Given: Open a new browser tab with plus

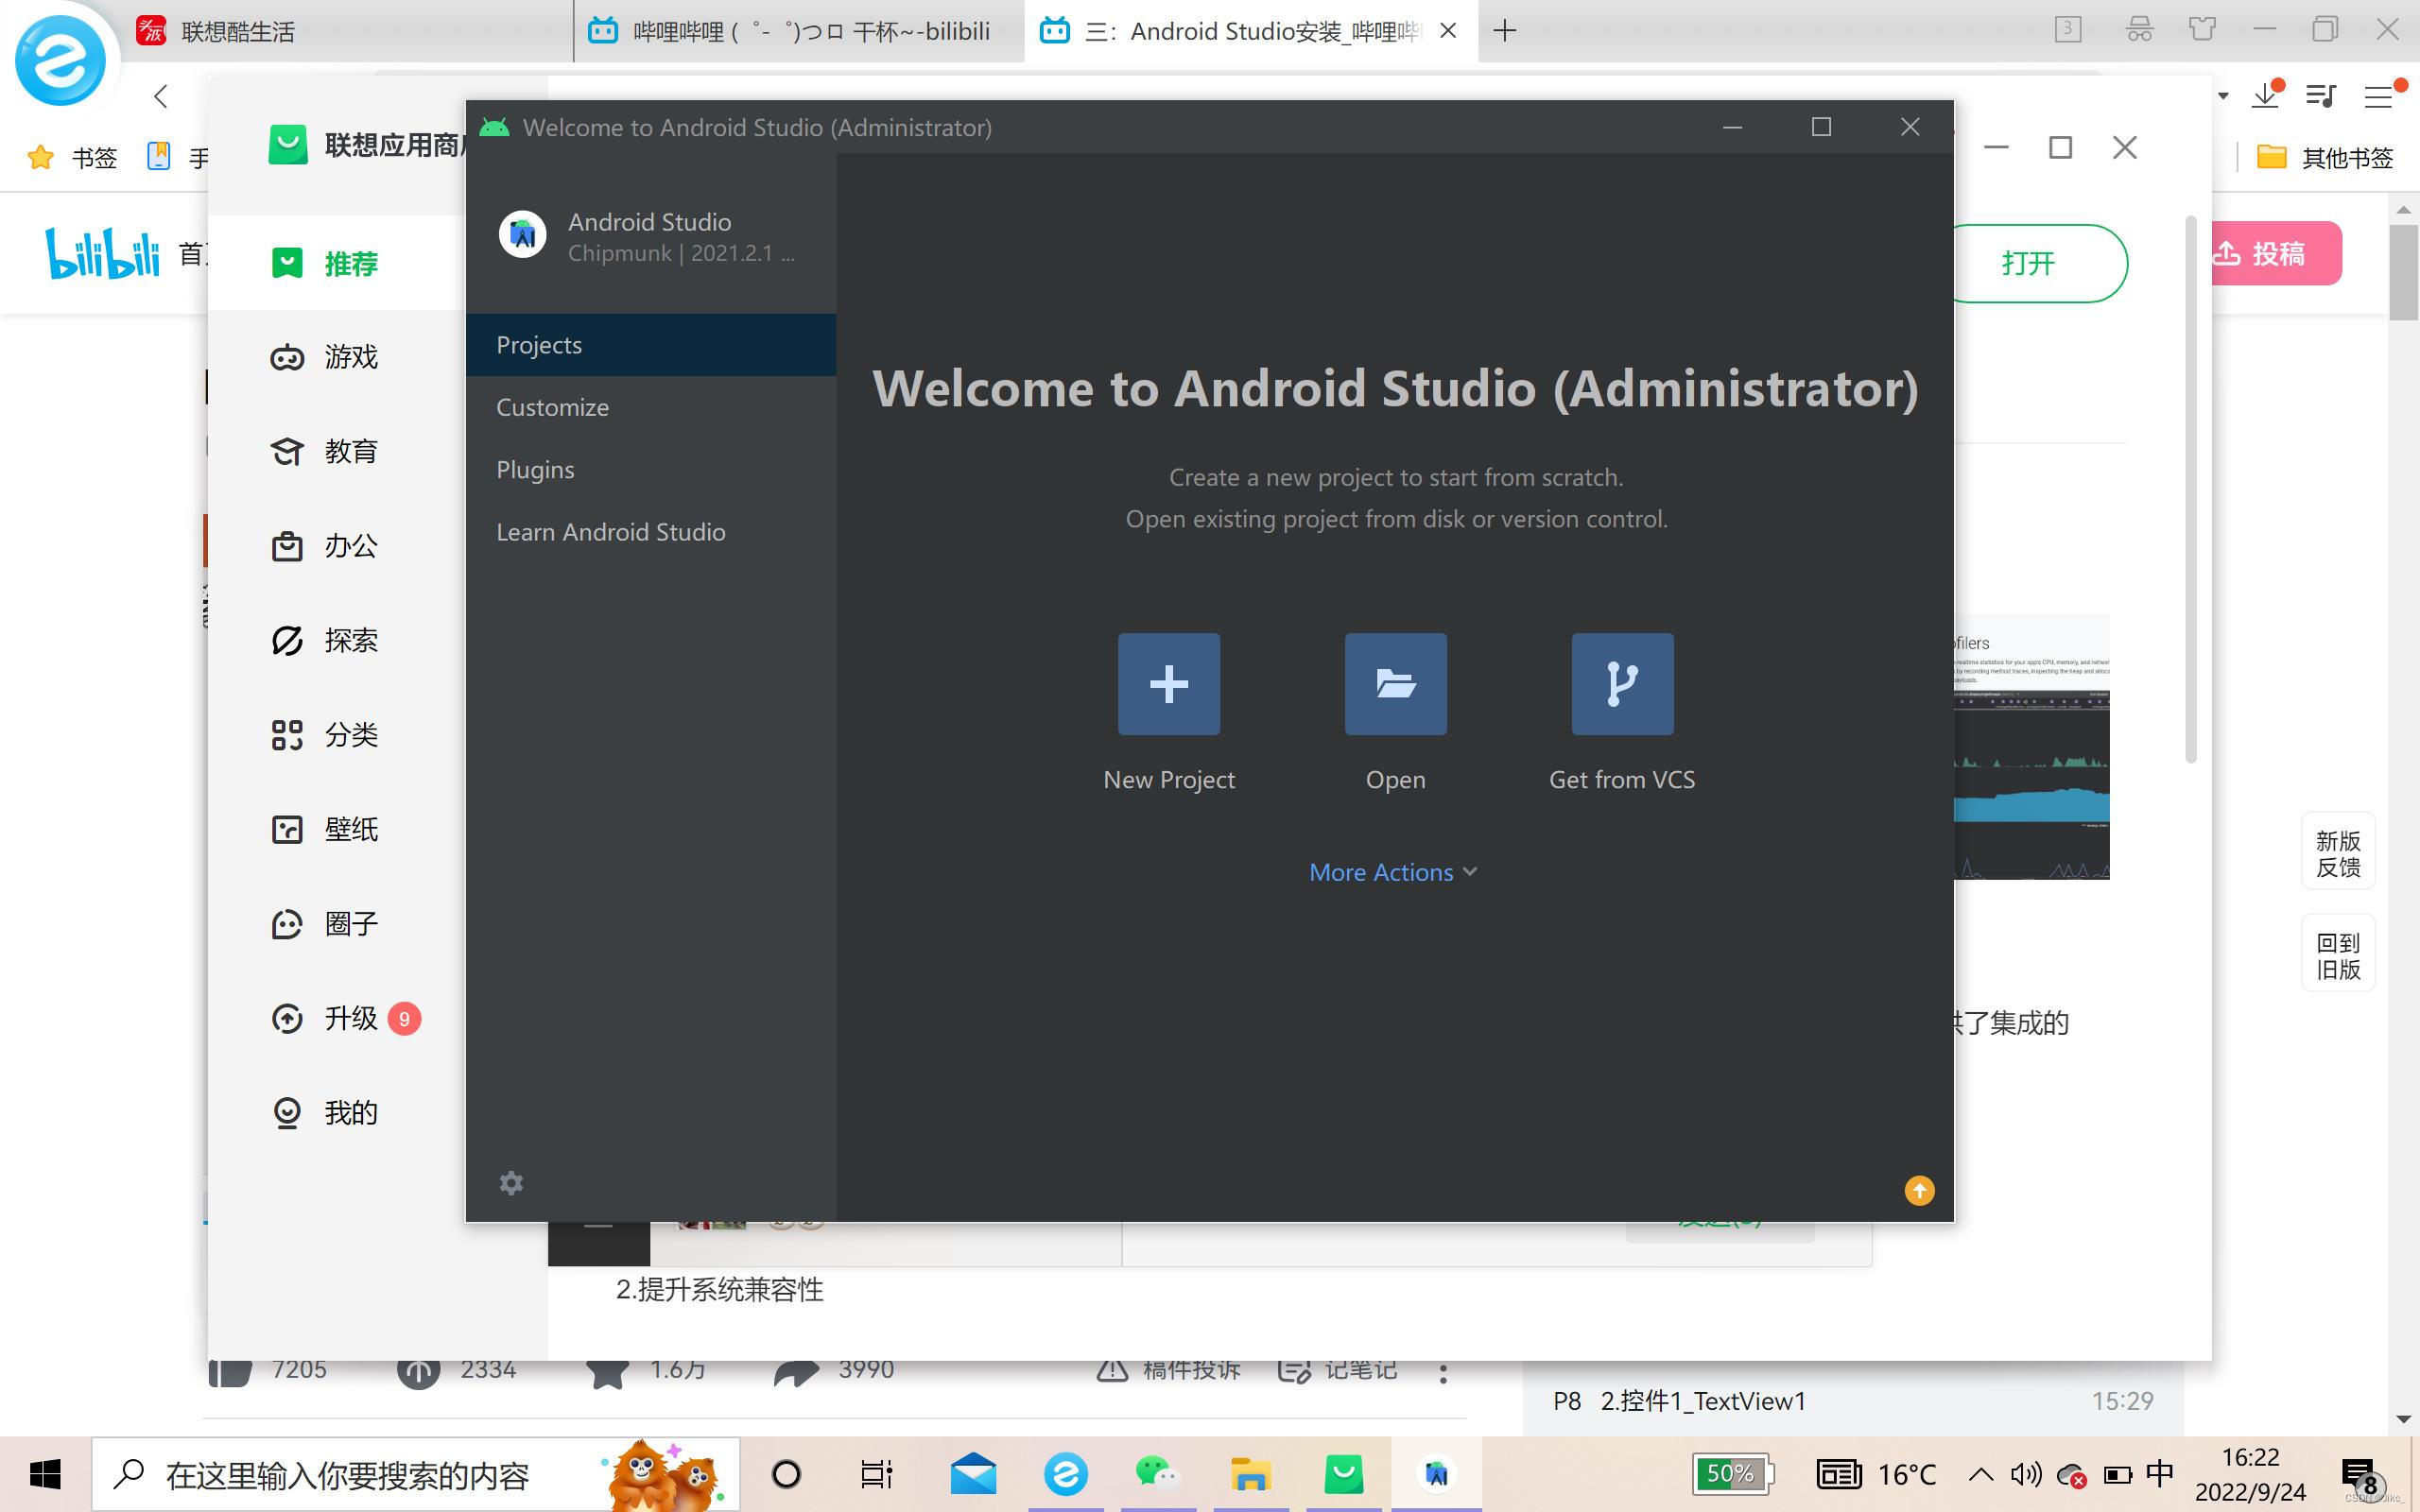Looking at the screenshot, I should click(1504, 31).
